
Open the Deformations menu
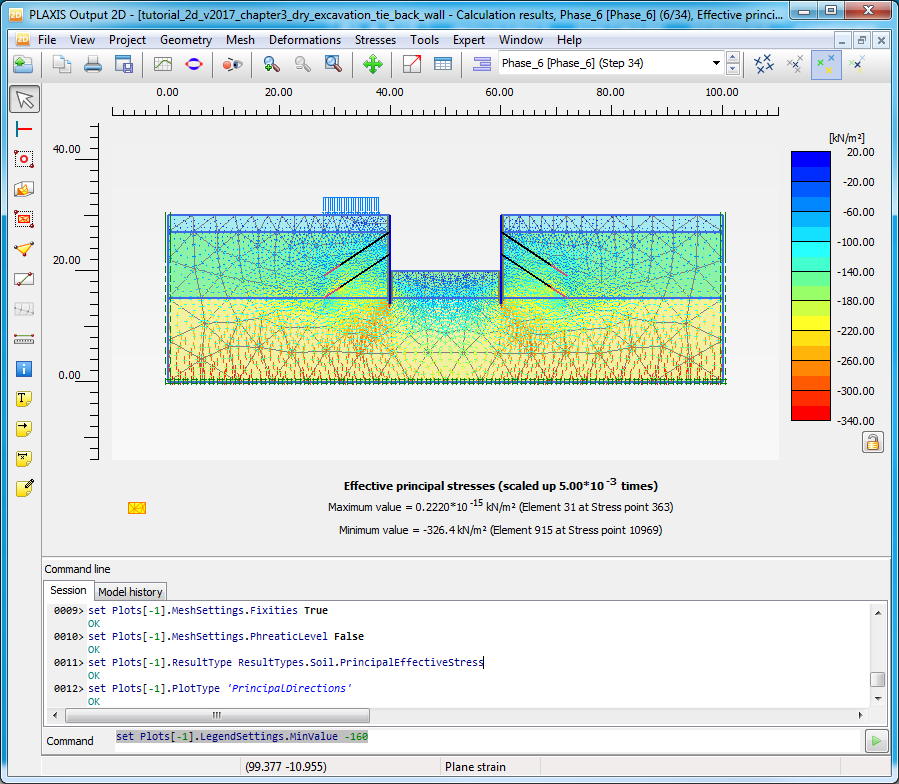[305, 40]
